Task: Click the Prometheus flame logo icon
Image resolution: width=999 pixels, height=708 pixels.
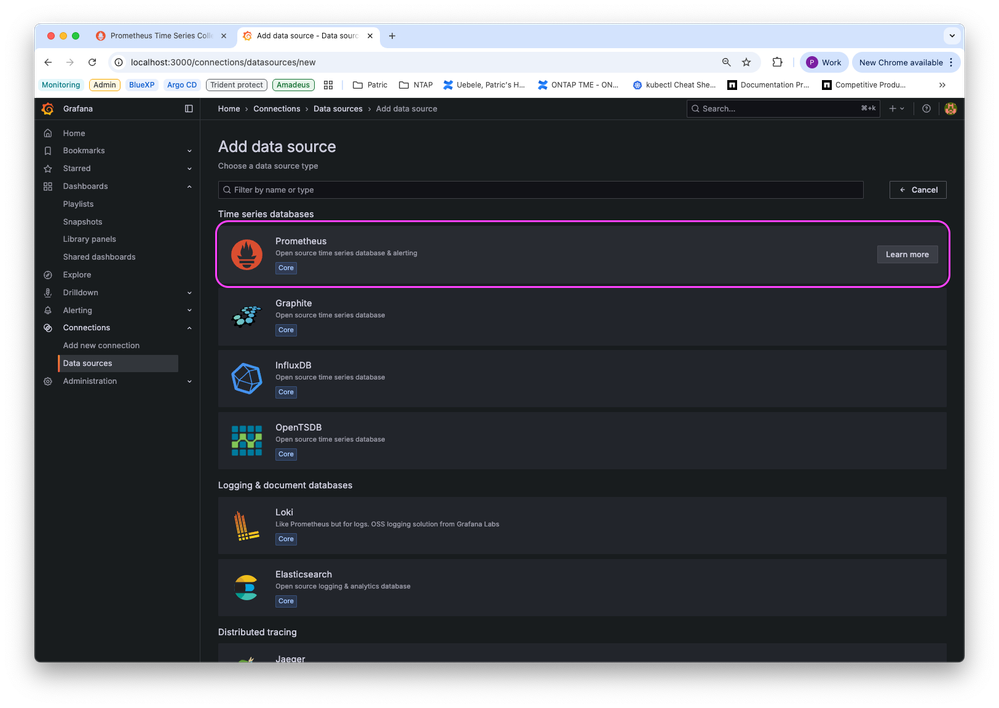Action: [x=247, y=254]
